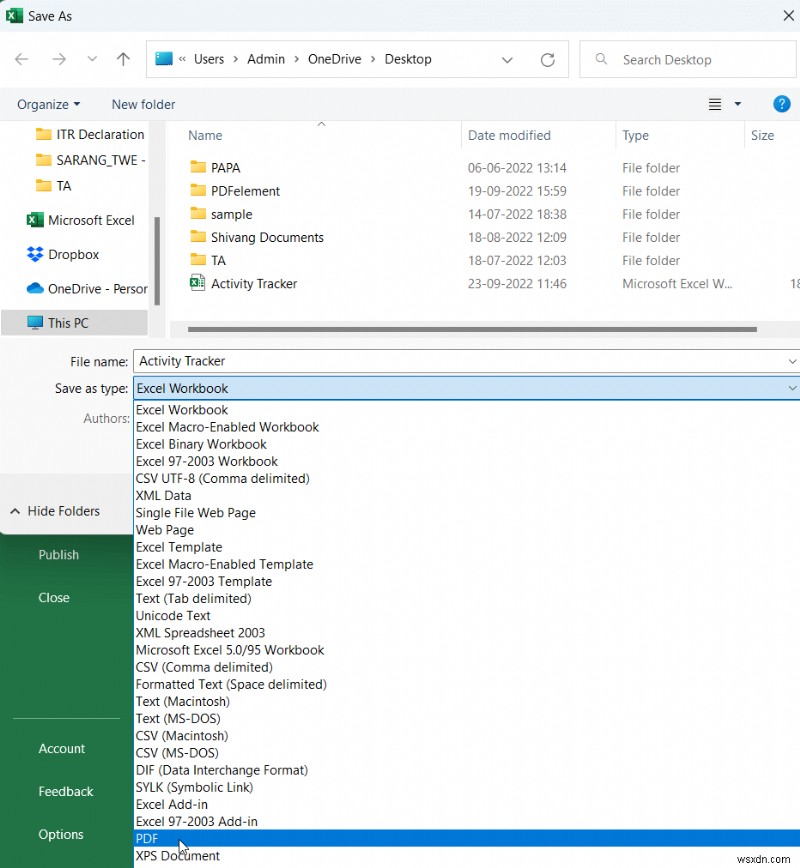800x868 pixels.
Task: Navigate up one folder level with the up arrow
Action: [122, 59]
